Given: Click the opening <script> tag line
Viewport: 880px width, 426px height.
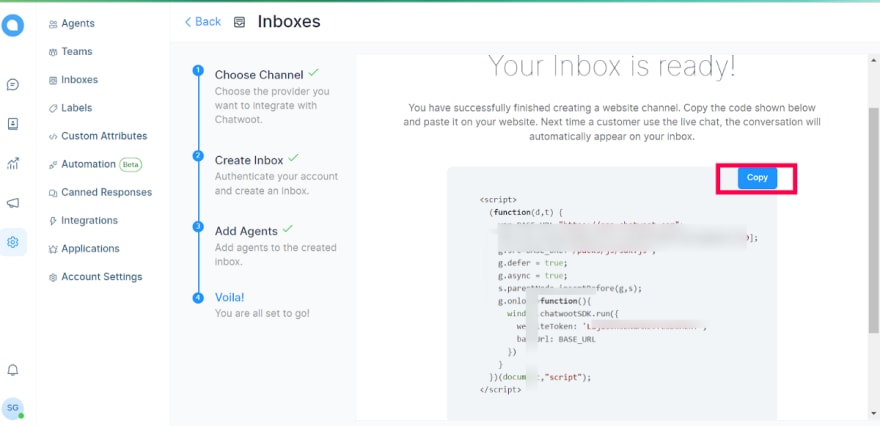Looking at the screenshot, I should pyautogui.click(x=498, y=199).
